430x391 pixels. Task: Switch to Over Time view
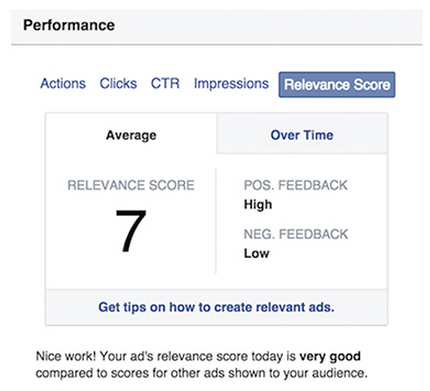tap(302, 134)
